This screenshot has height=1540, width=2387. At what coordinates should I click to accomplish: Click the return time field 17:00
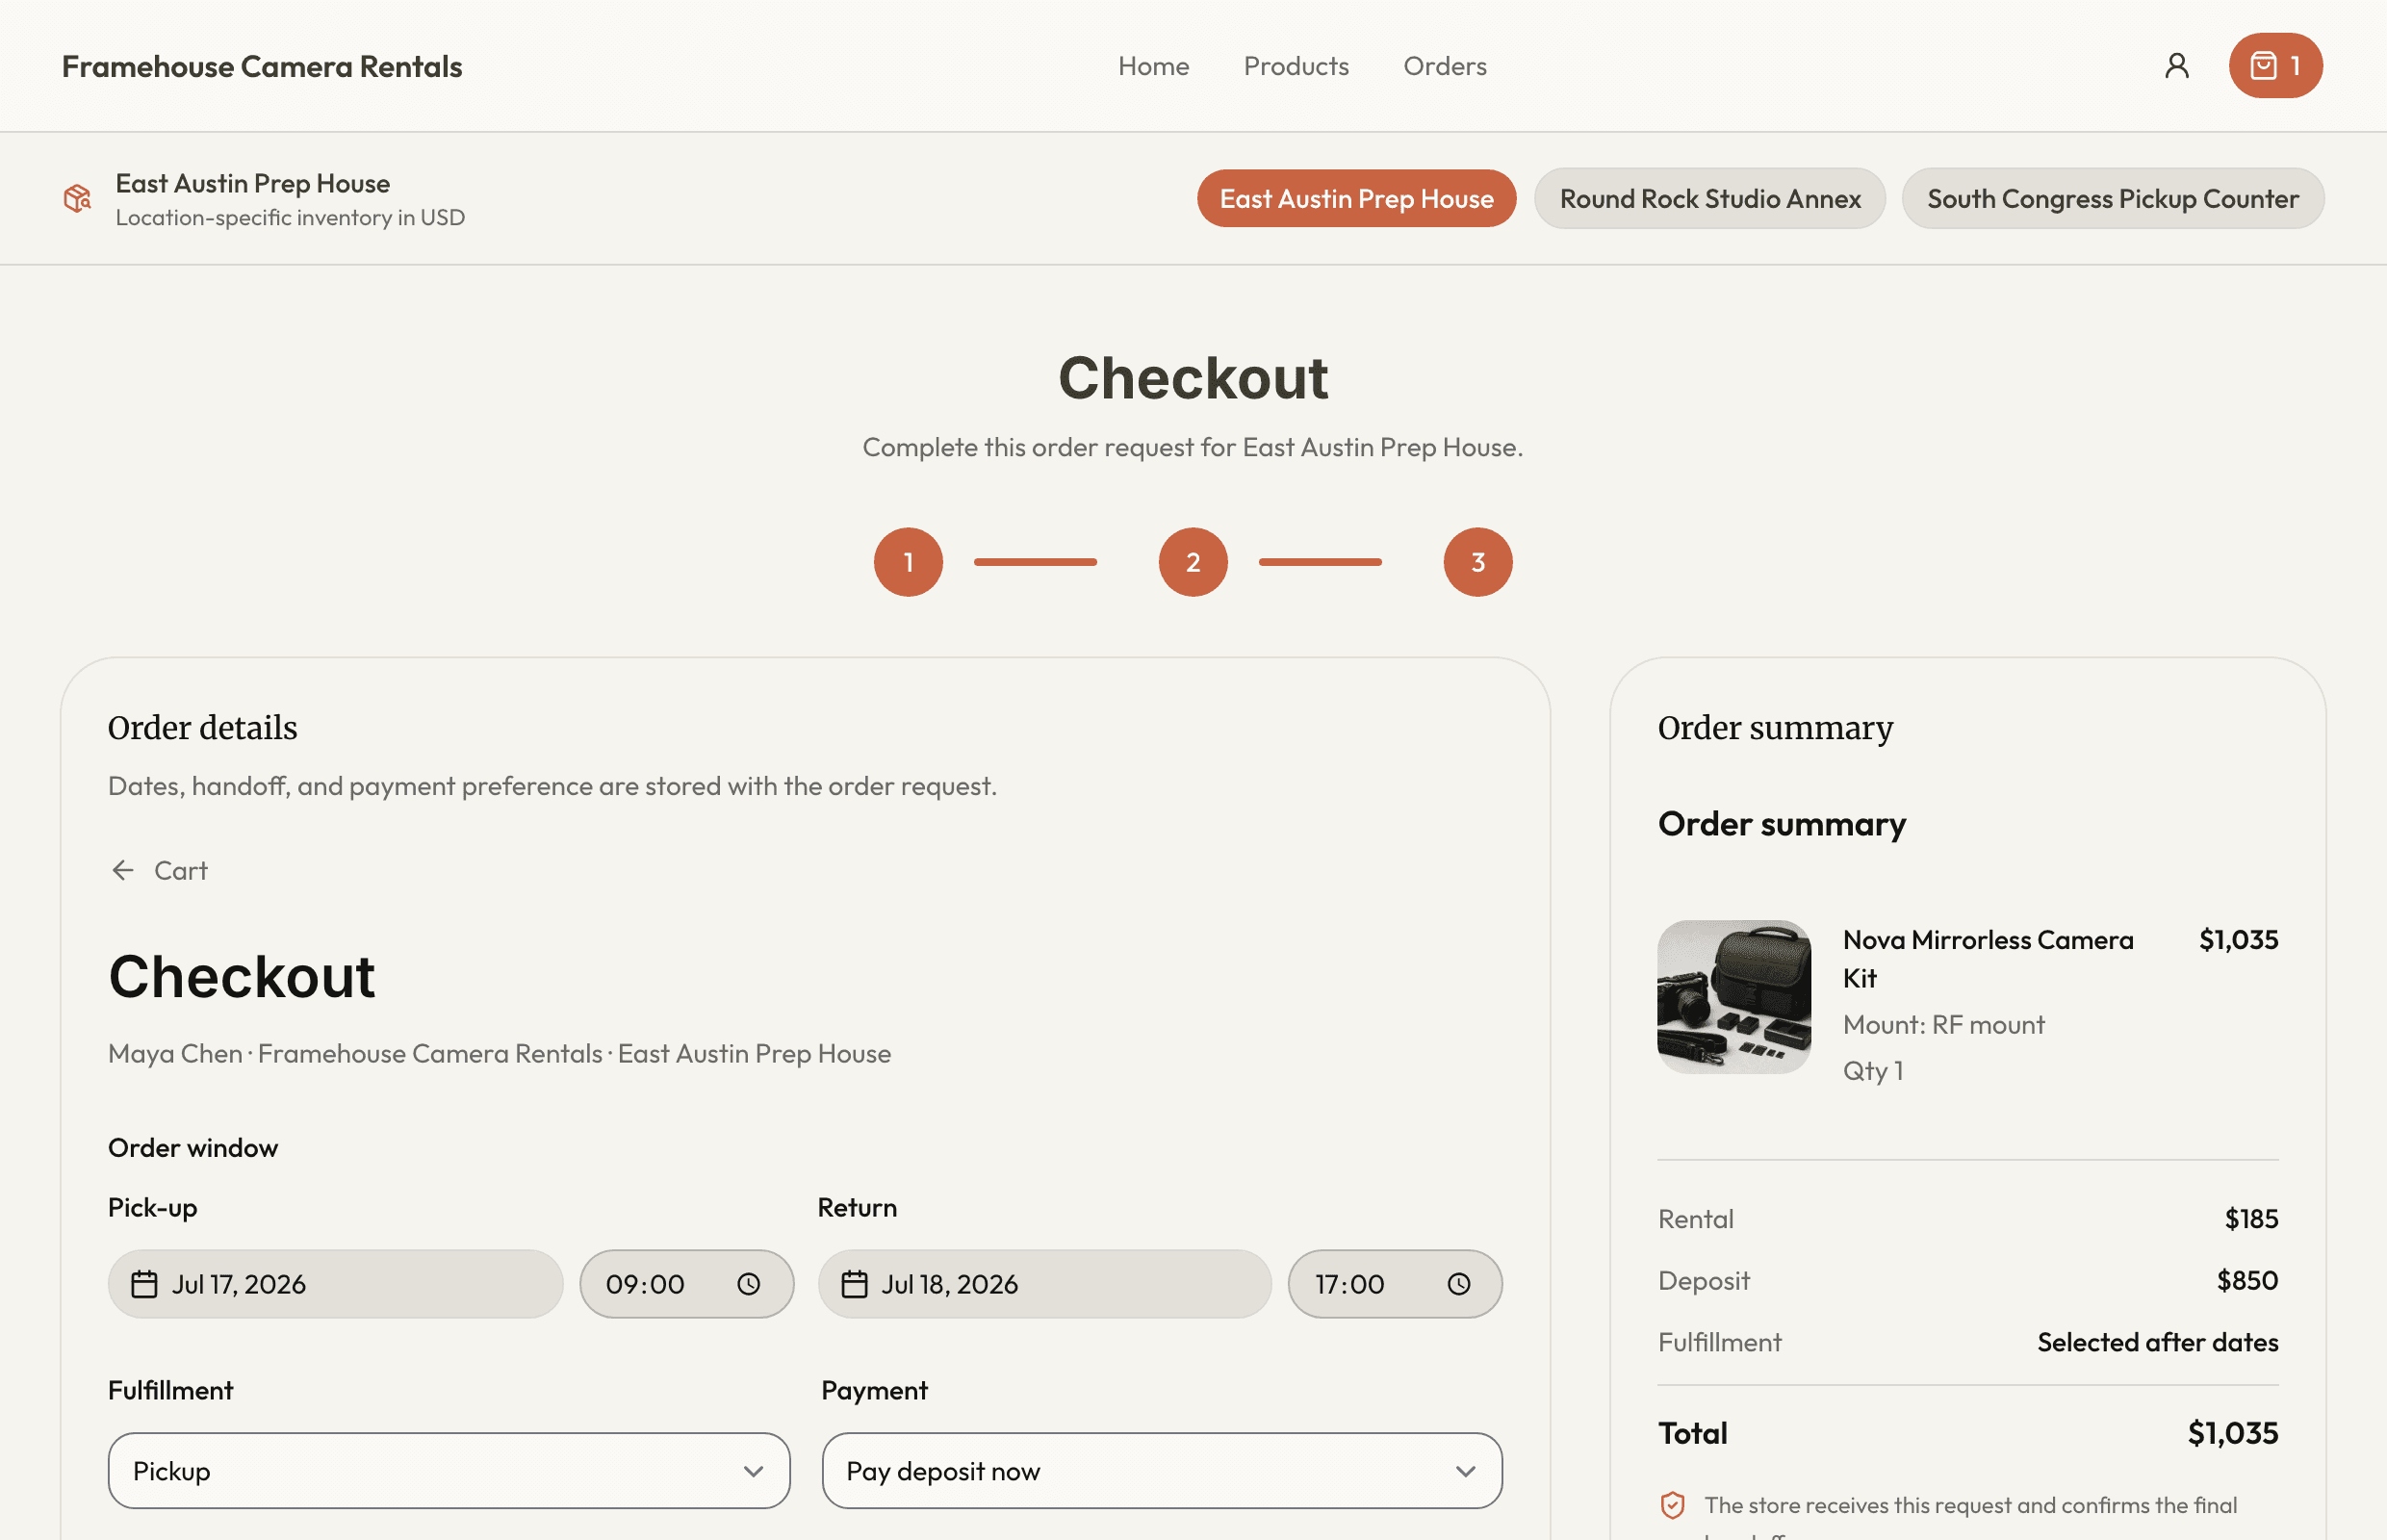tap(1395, 1284)
